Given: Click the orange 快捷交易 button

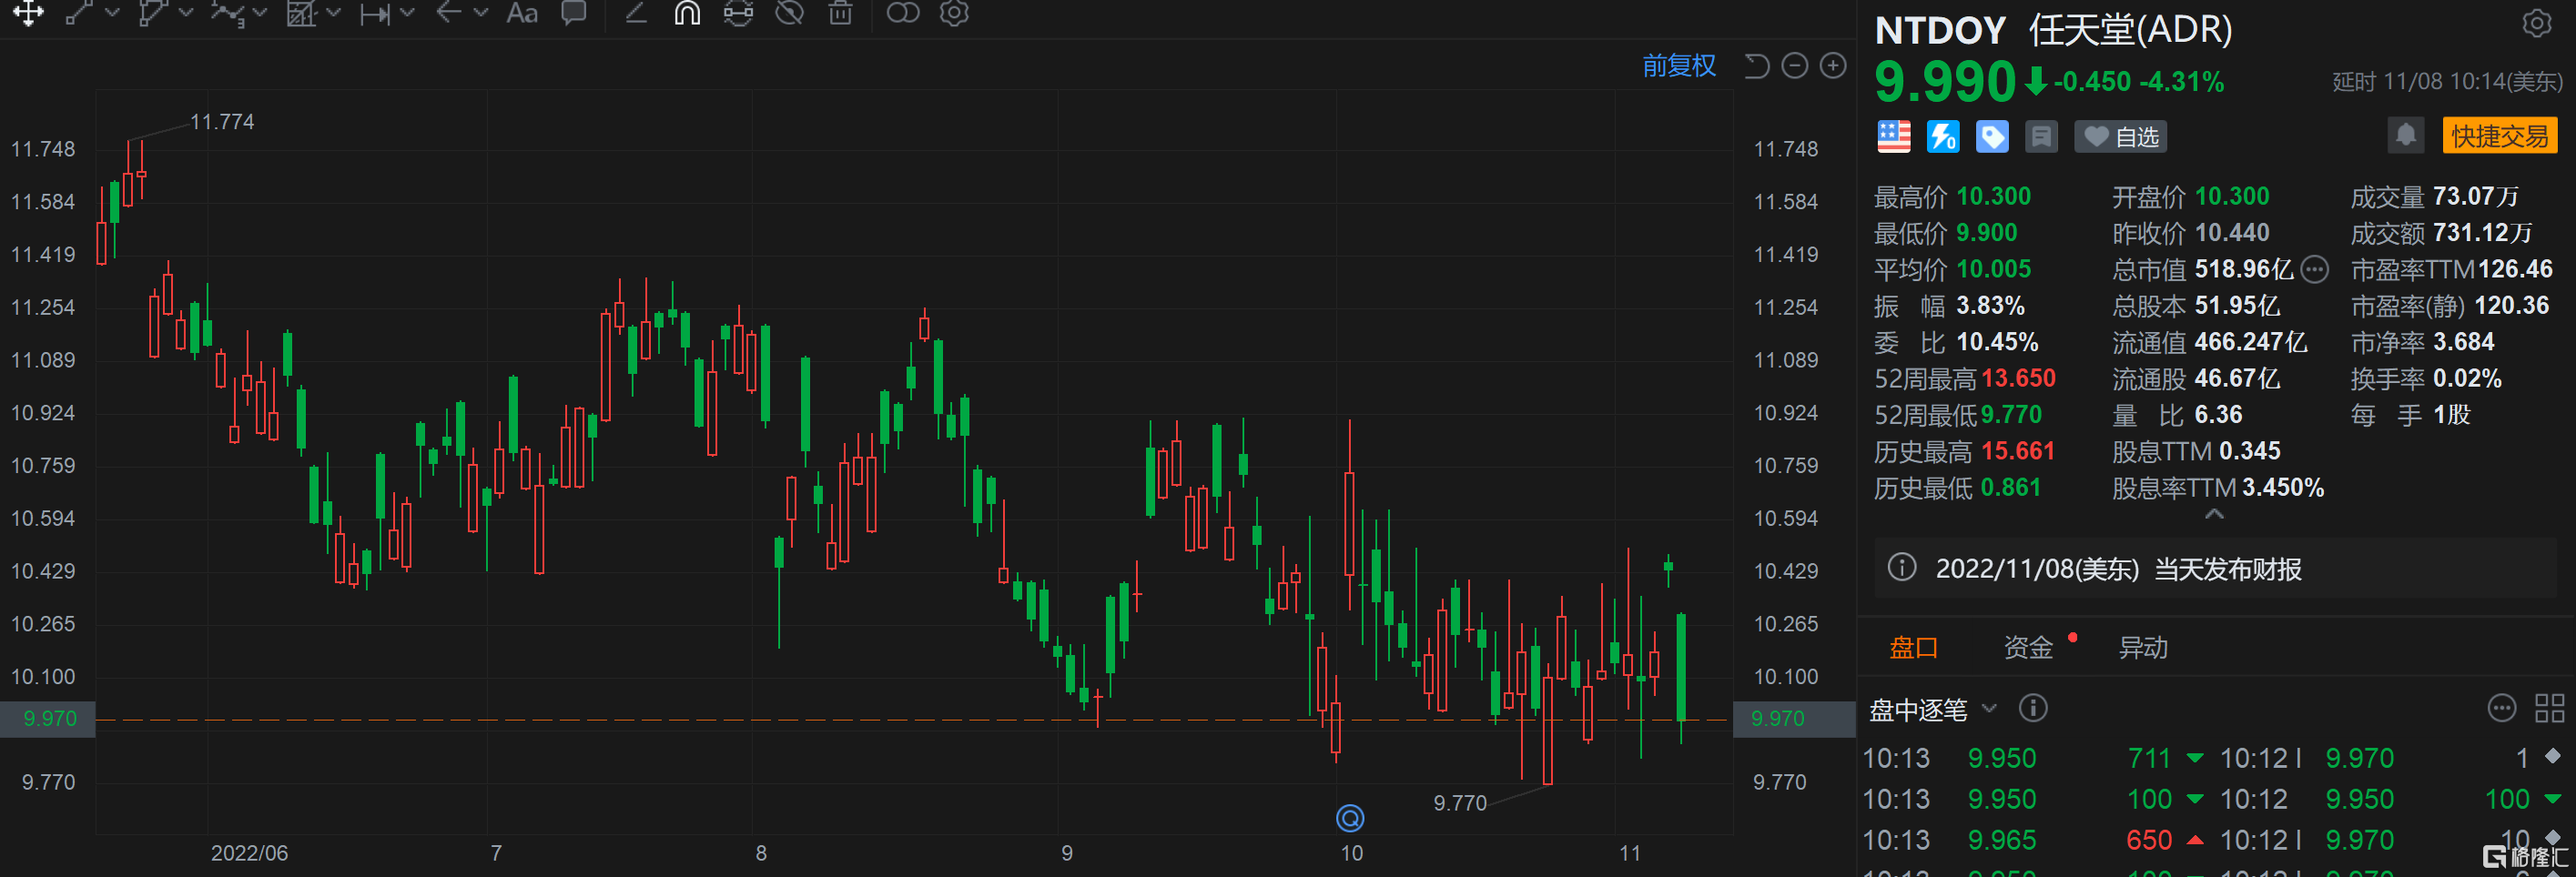Looking at the screenshot, I should pyautogui.click(x=2500, y=136).
